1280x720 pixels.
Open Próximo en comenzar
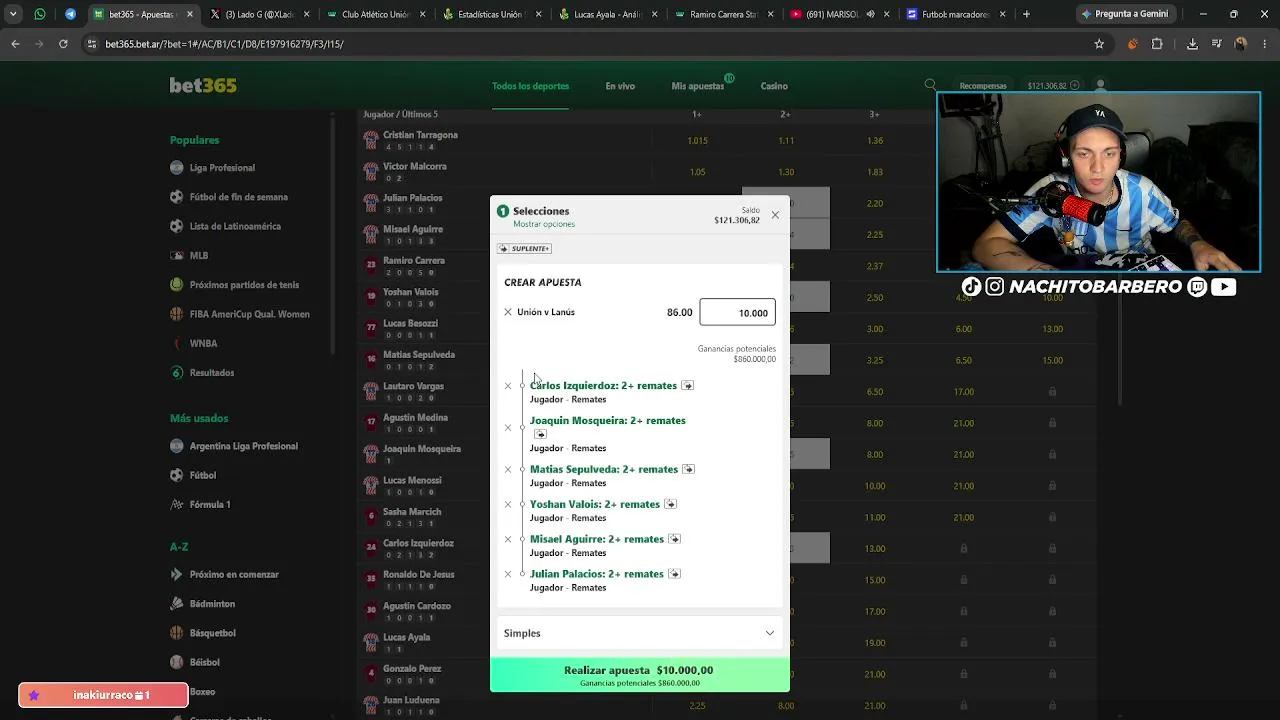tap(234, 574)
